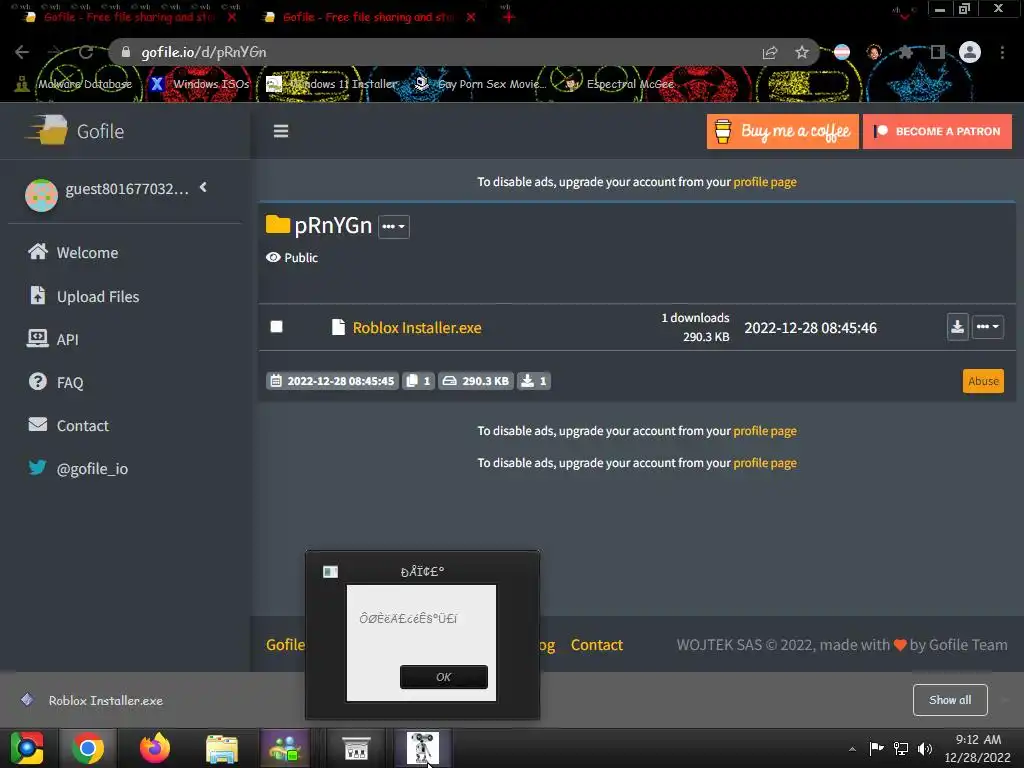The image size is (1024, 768).
Task: Open the Chrome three-dot menu
Action: 1002,52
